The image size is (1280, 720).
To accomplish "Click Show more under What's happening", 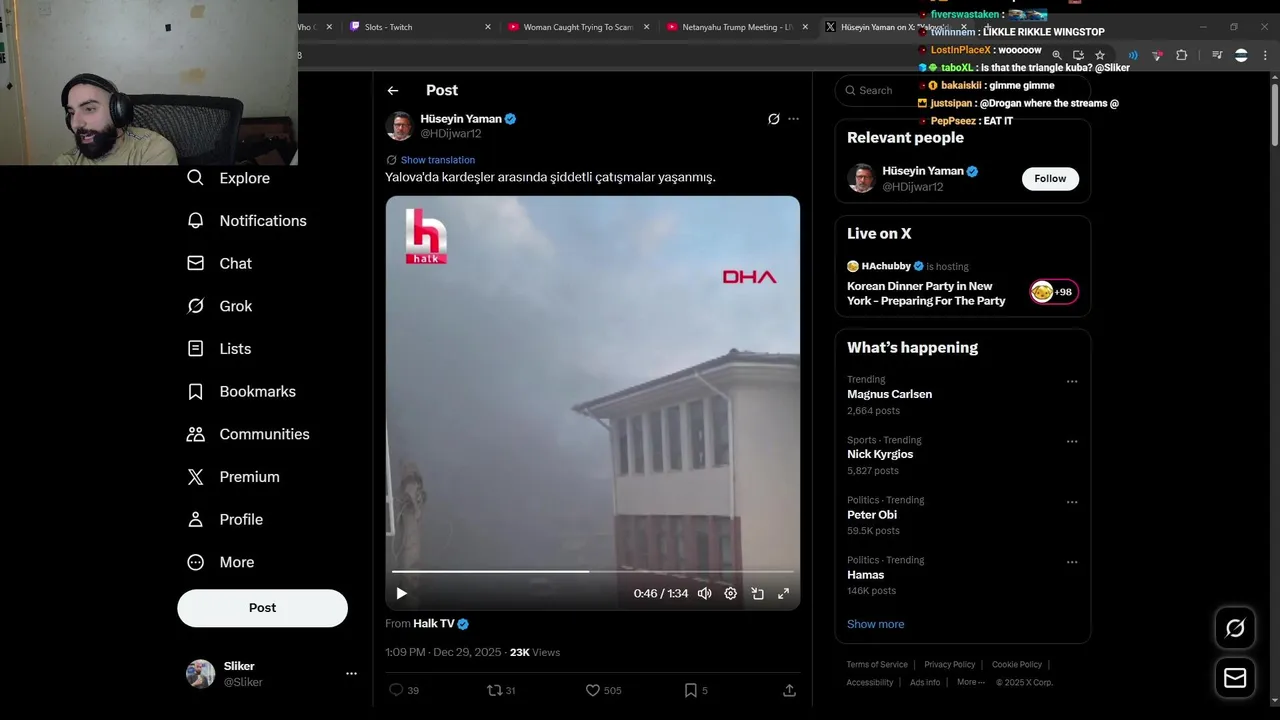I will click(x=876, y=624).
